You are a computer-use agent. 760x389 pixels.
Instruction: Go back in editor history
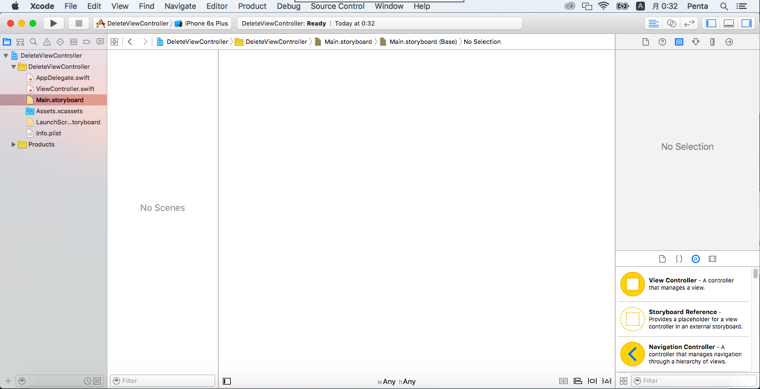[130, 42]
